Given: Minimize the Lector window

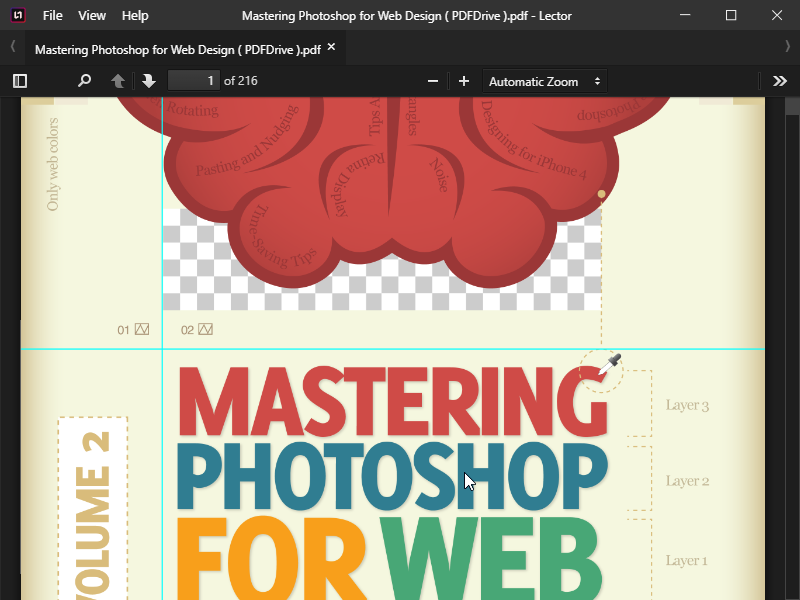Looking at the screenshot, I should [685, 15].
